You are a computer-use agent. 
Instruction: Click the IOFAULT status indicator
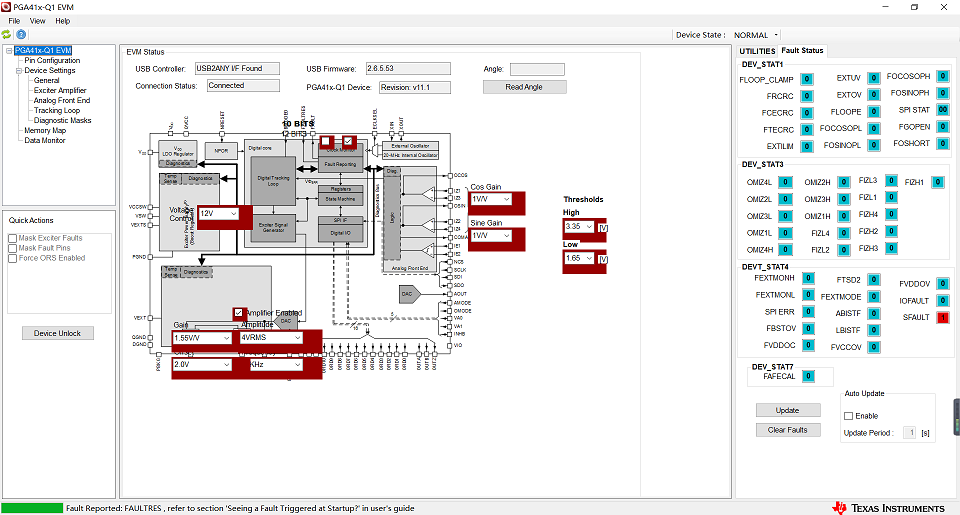(x=943, y=301)
